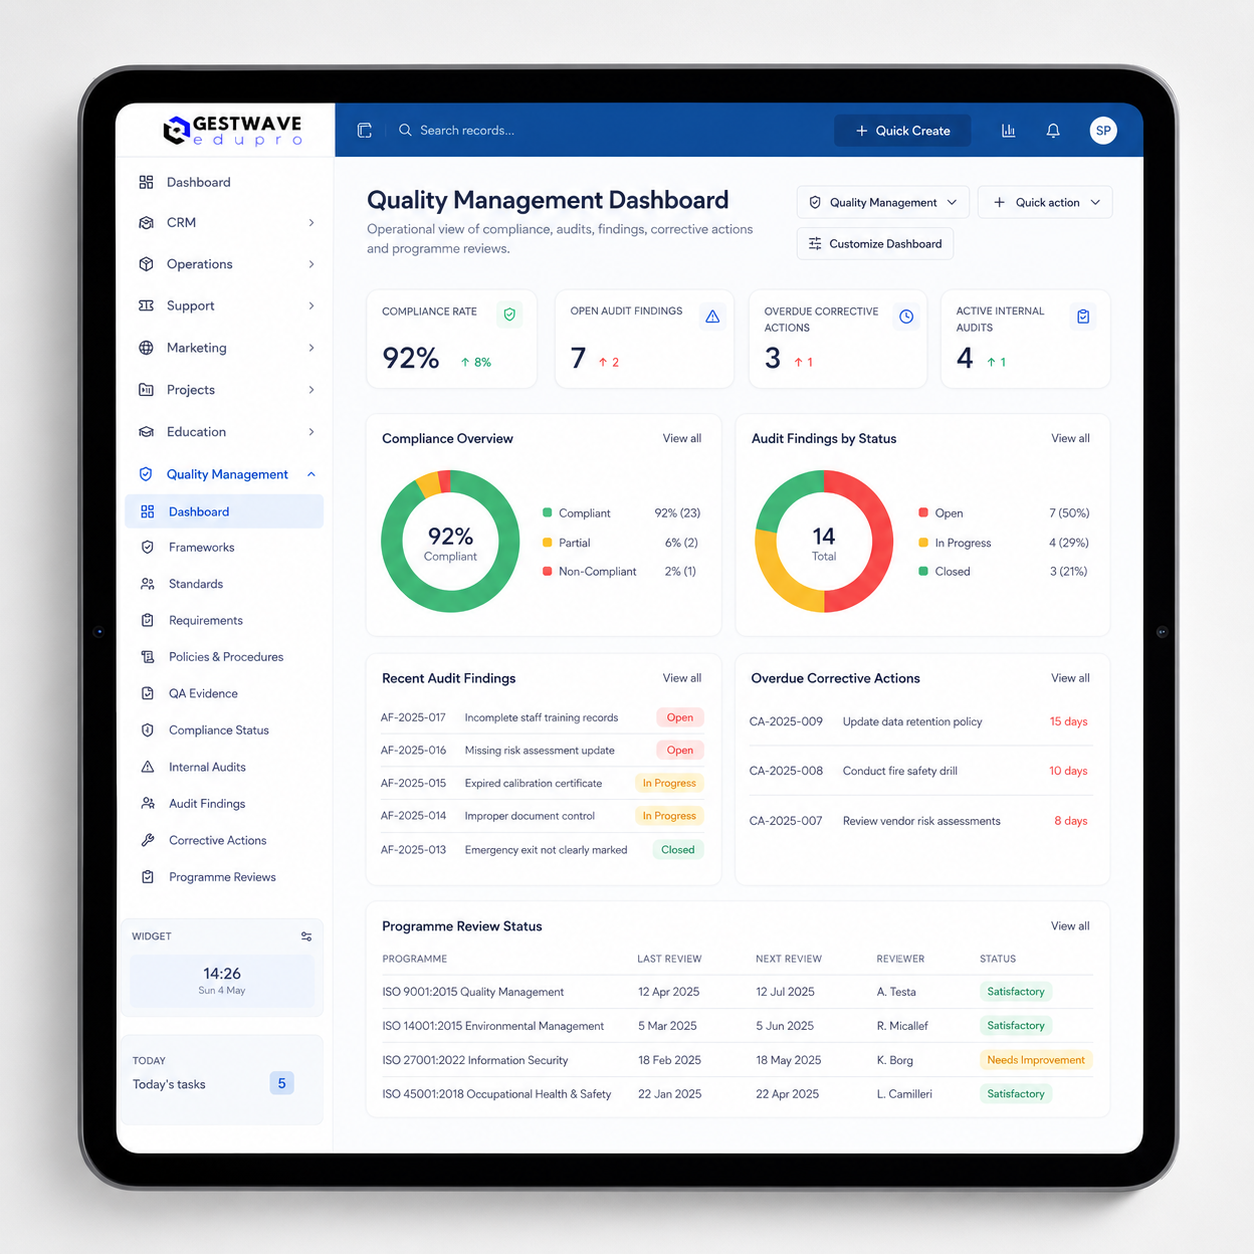Click the Education graduation cap icon
Screen dimensions: 1254x1254
(146, 432)
